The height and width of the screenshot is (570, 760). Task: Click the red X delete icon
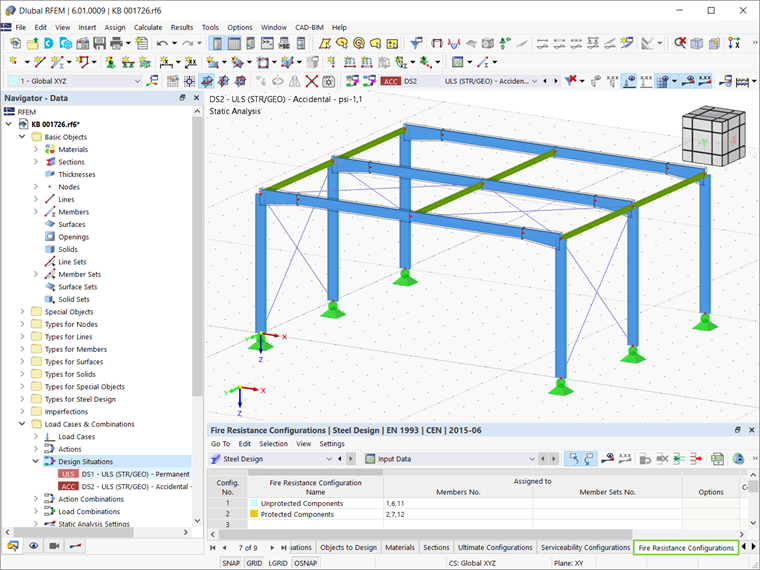click(312, 81)
